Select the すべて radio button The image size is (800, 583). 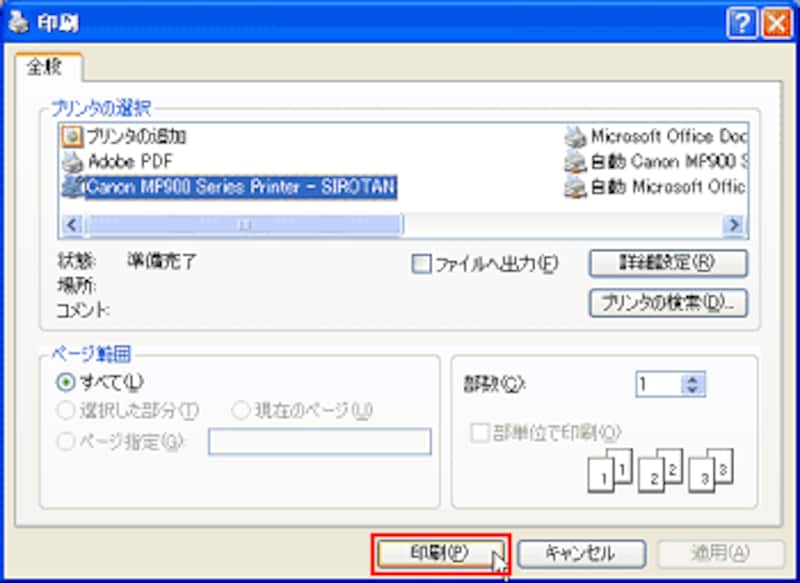(66, 382)
